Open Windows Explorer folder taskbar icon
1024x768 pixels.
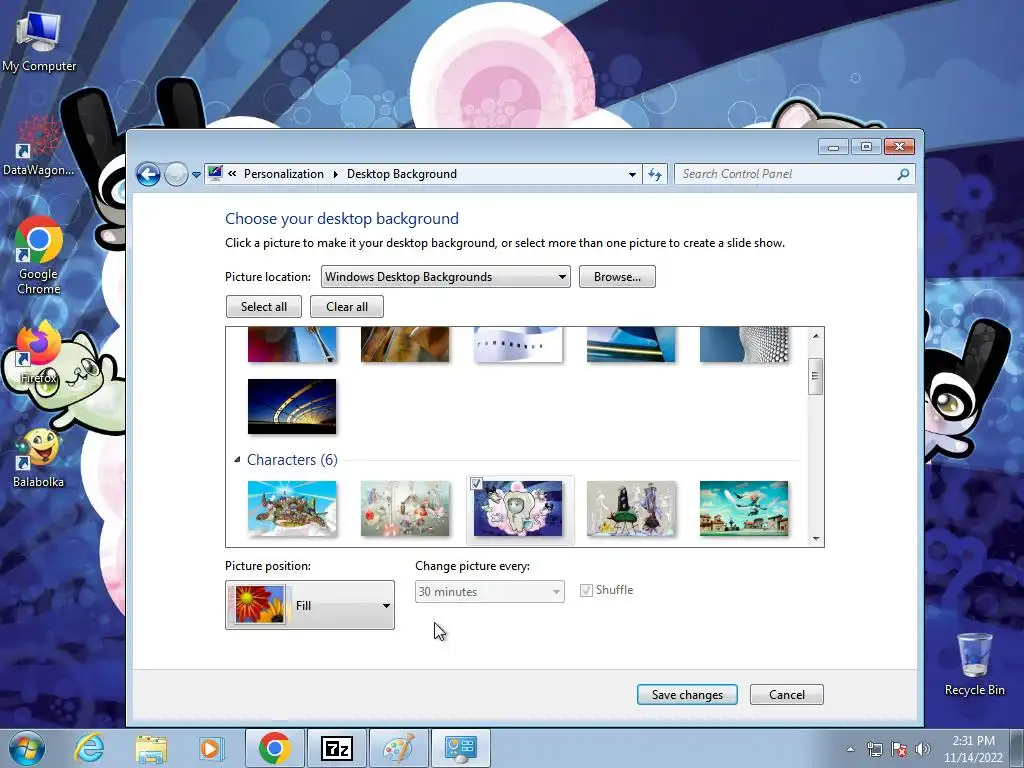tap(151, 748)
